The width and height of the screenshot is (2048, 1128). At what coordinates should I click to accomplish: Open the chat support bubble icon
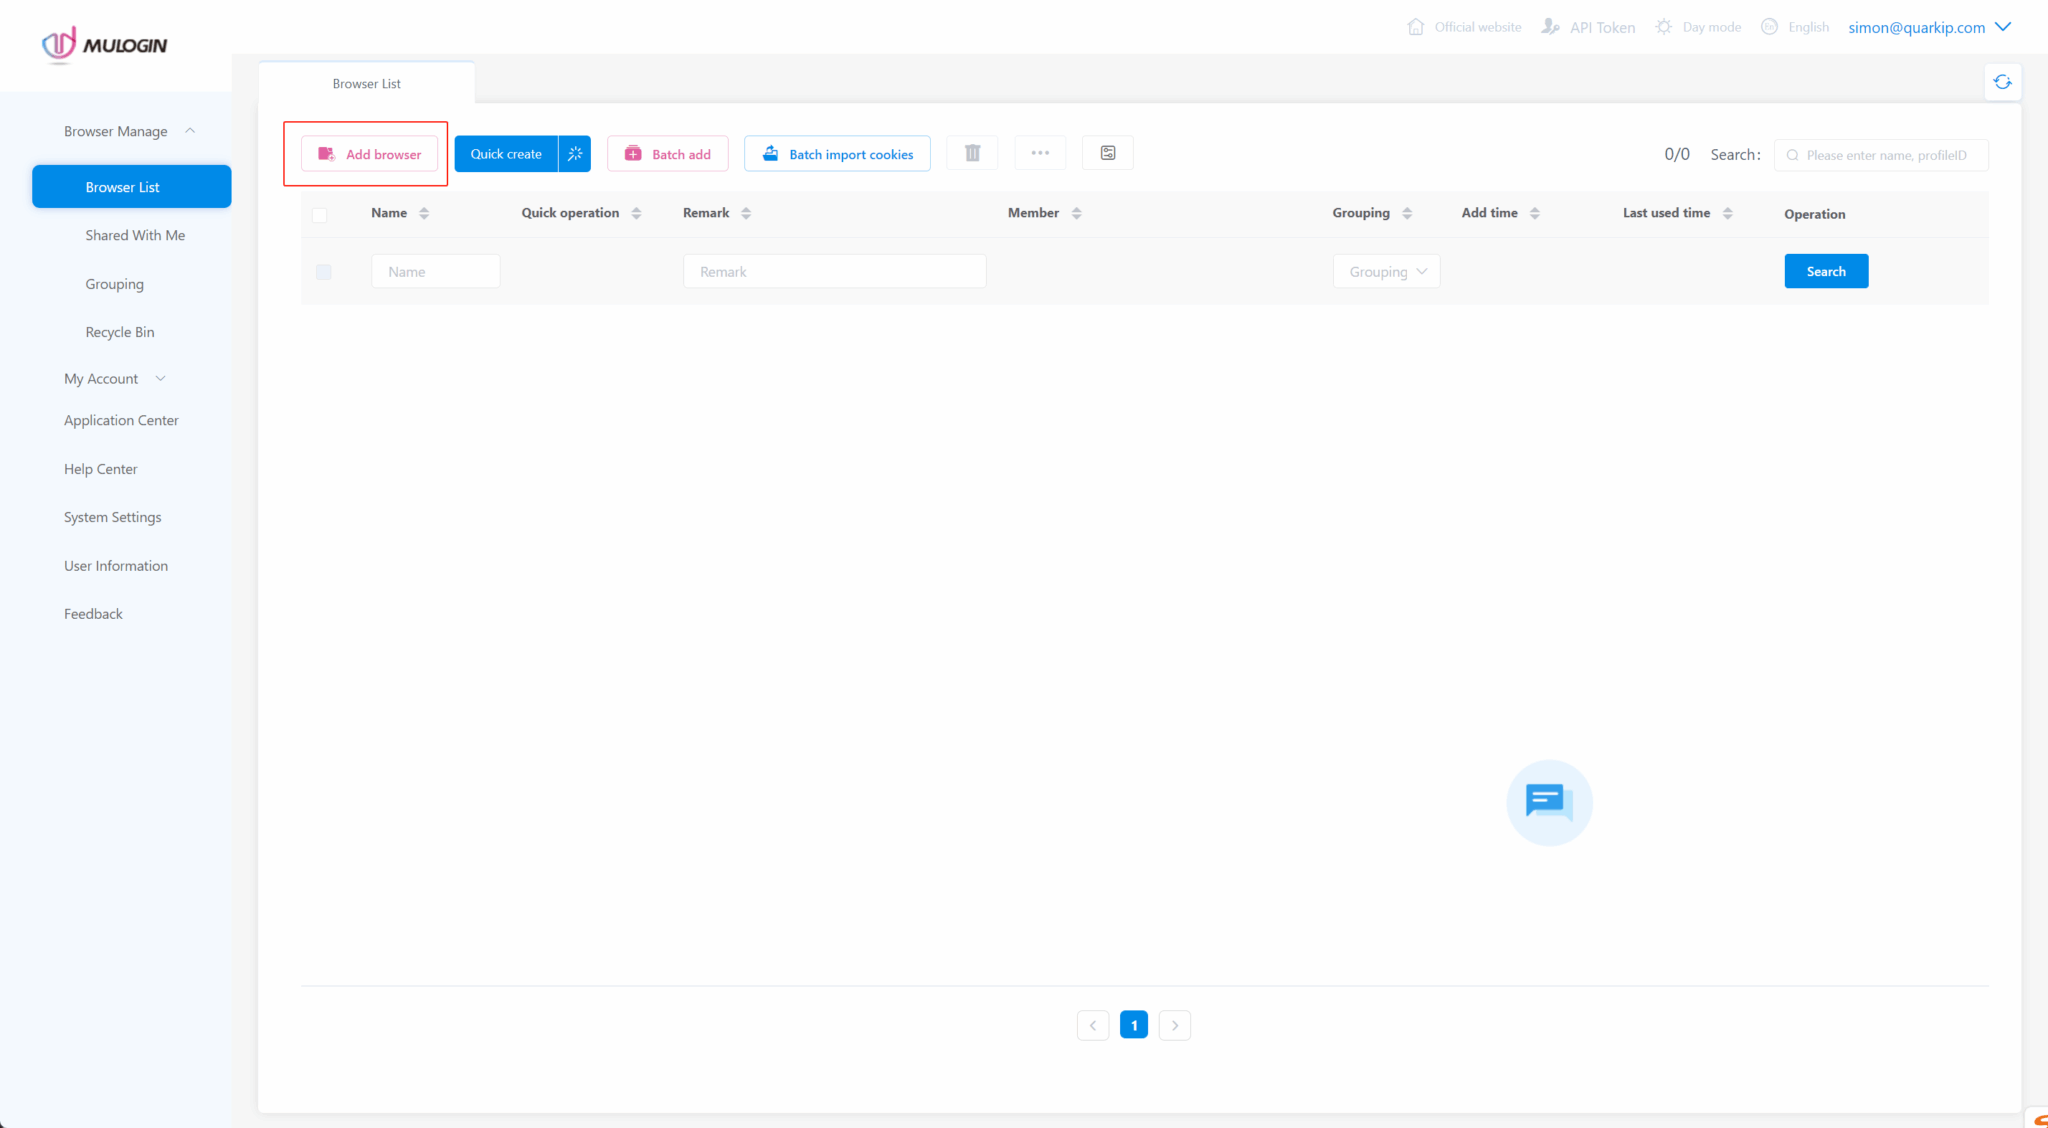1548,802
